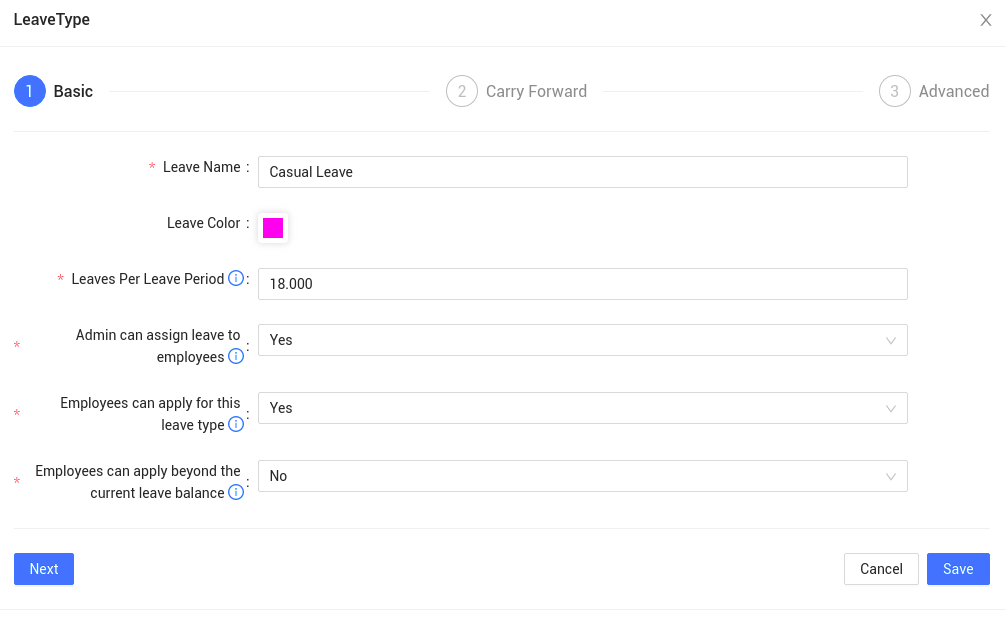Click the step 2 number circle
The width and height of the screenshot is (1006, 619).
(x=462, y=91)
